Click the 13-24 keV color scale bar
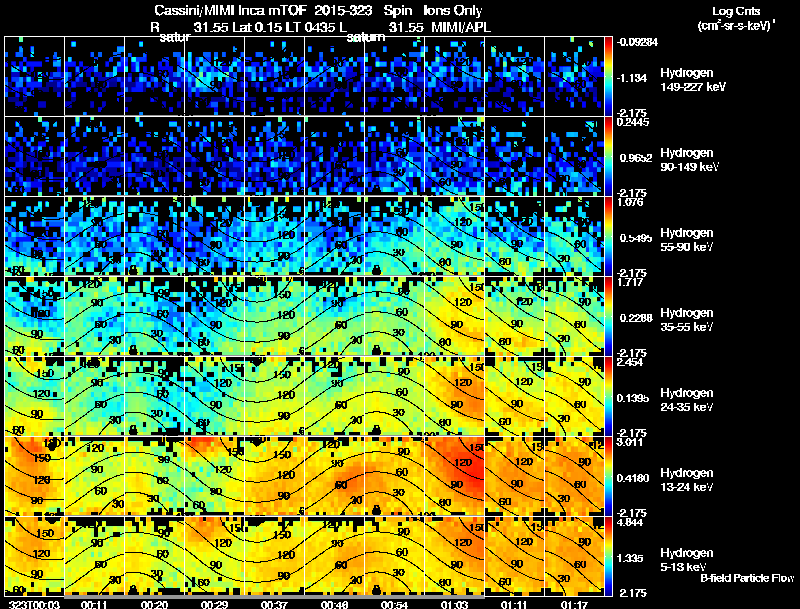This screenshot has height=609, width=800. point(608,476)
